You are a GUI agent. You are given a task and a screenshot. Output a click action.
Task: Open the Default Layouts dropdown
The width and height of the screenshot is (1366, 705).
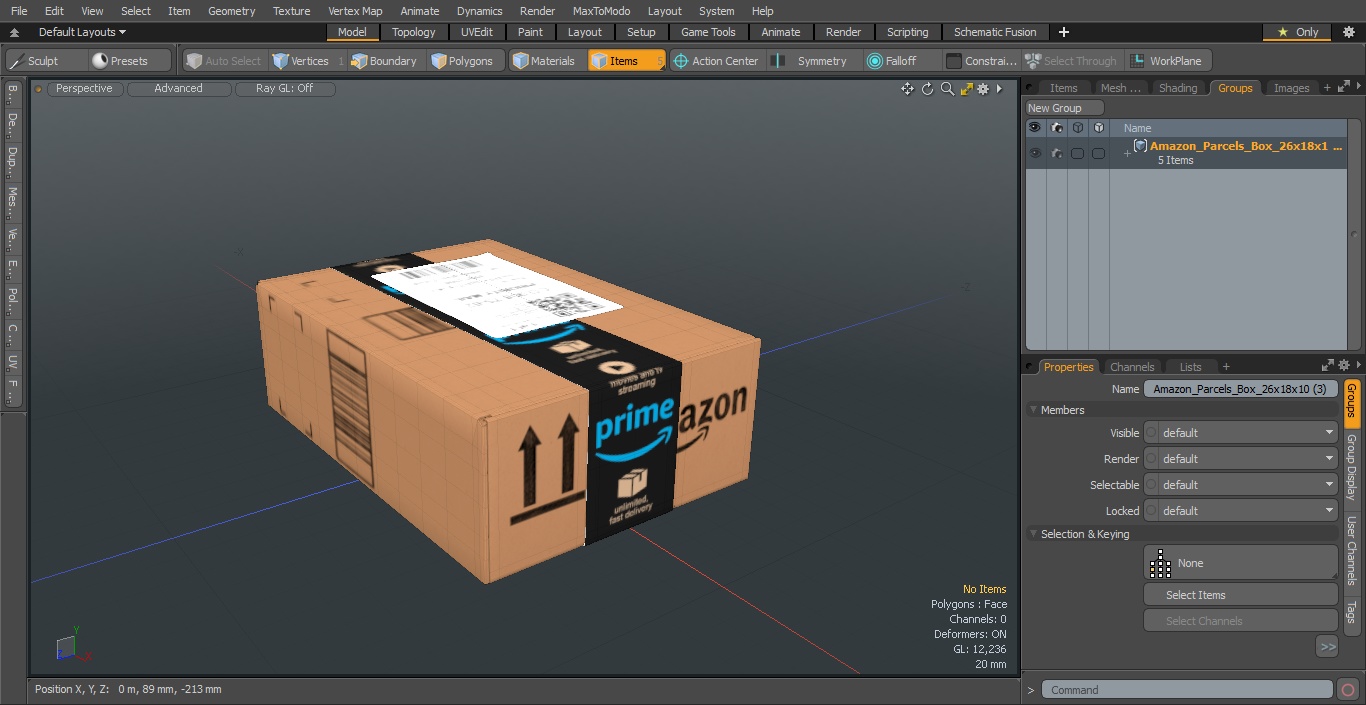point(83,32)
